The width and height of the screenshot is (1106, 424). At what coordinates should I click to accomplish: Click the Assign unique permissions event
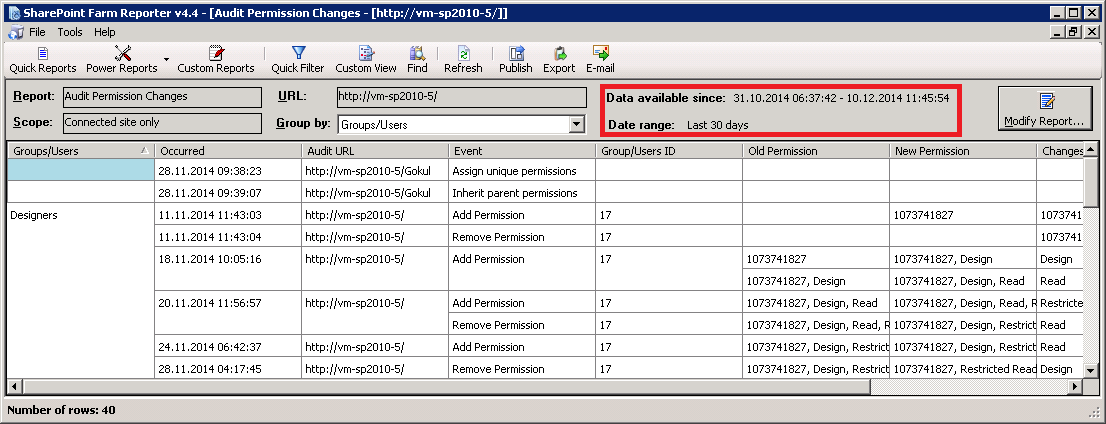pyautogui.click(x=521, y=171)
